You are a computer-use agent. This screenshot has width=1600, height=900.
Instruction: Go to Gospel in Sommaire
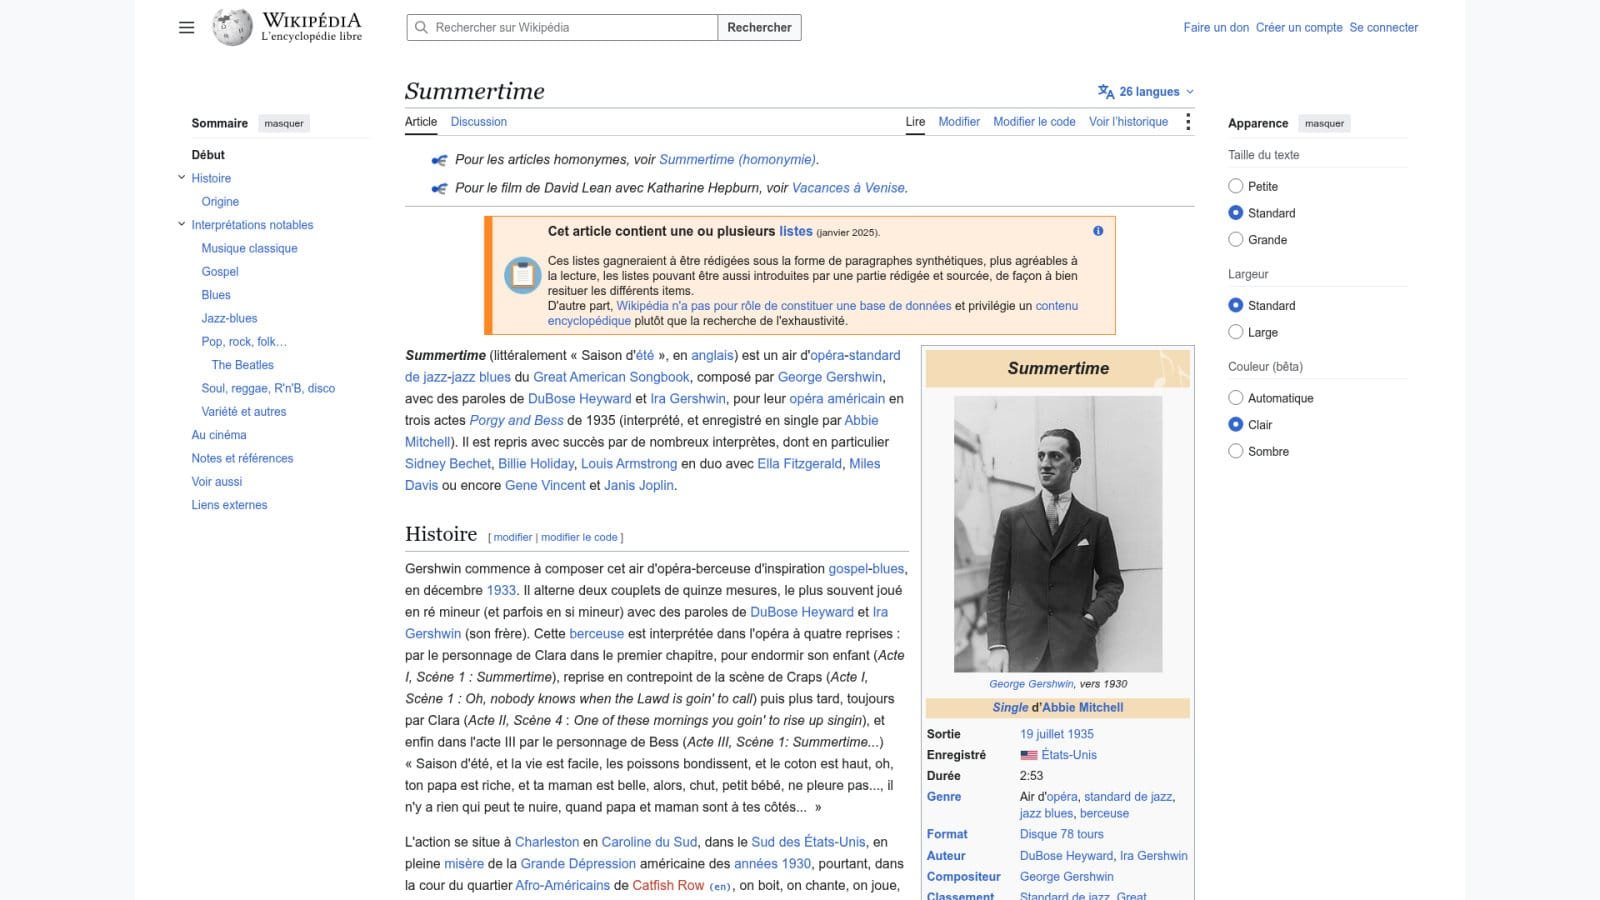(x=220, y=272)
